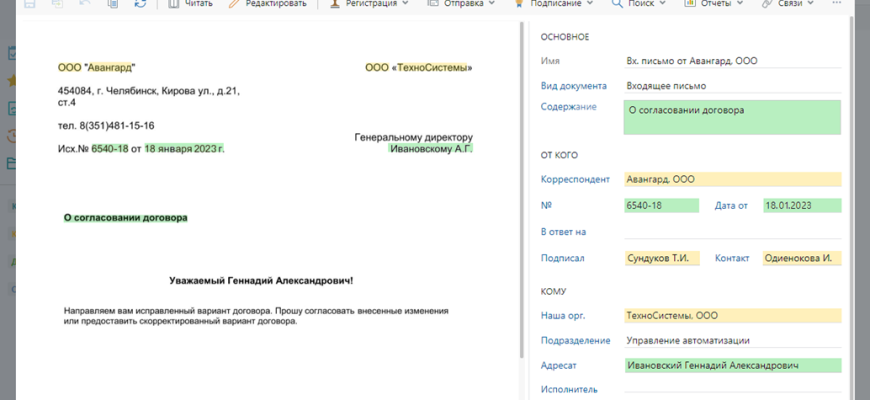Click the document preview vertical scrollbar
Viewport: 870px width, 400px height.
pos(521,200)
